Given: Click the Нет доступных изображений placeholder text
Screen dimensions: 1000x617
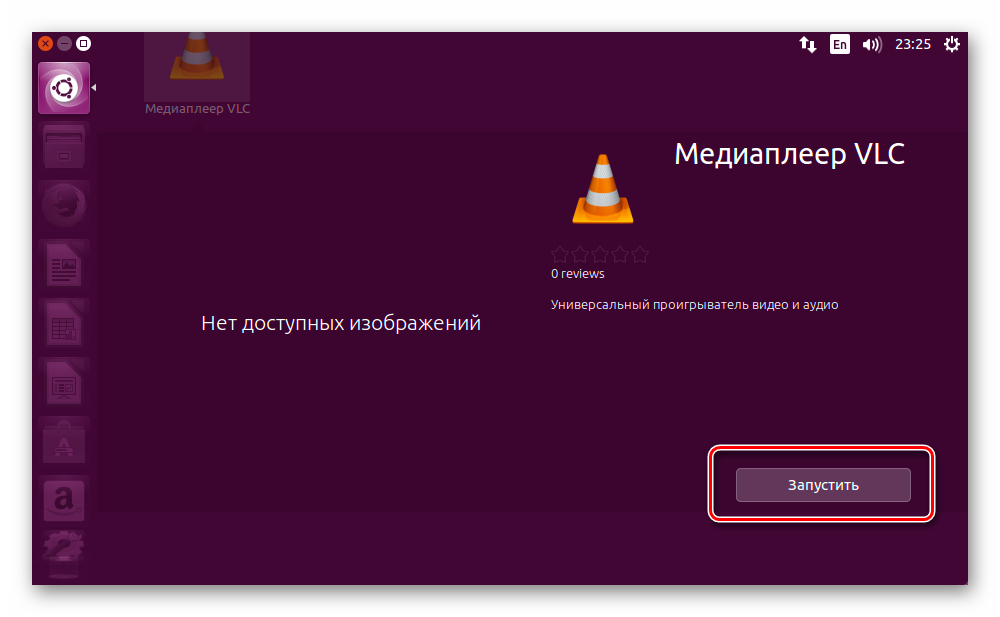Looking at the screenshot, I should pos(341,323).
